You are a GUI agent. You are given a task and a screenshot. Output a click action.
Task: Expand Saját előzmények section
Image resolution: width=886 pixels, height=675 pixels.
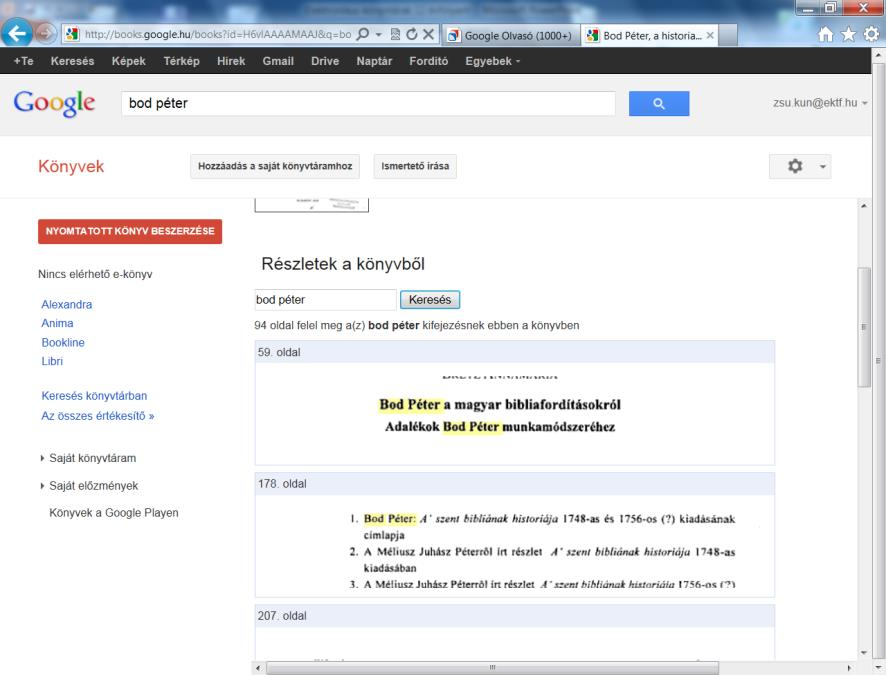tap(89, 486)
